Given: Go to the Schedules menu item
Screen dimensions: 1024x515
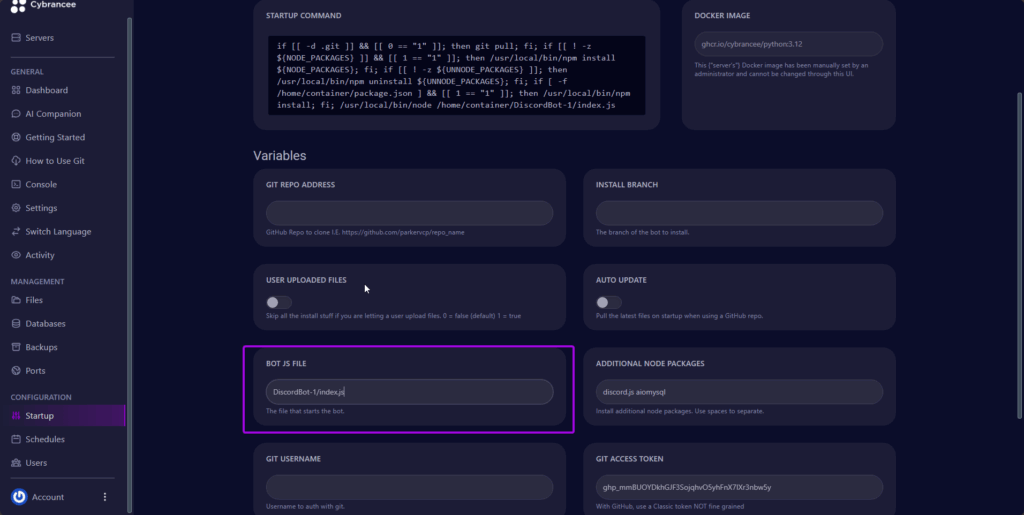Looking at the screenshot, I should [x=45, y=440].
